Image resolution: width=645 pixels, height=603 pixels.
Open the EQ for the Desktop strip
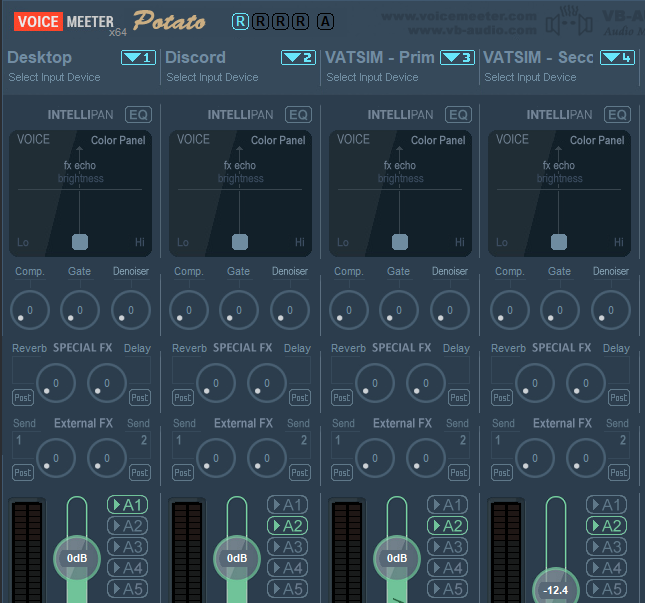[x=139, y=115]
